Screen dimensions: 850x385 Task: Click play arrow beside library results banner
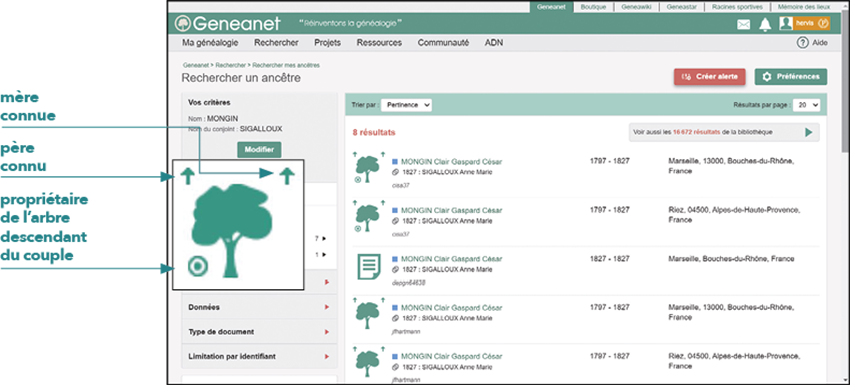809,132
